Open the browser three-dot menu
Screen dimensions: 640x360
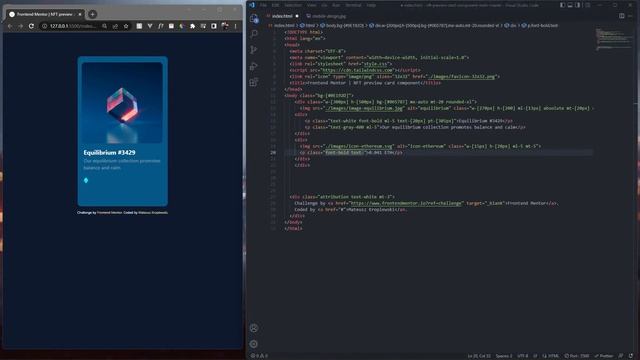click(x=236, y=26)
